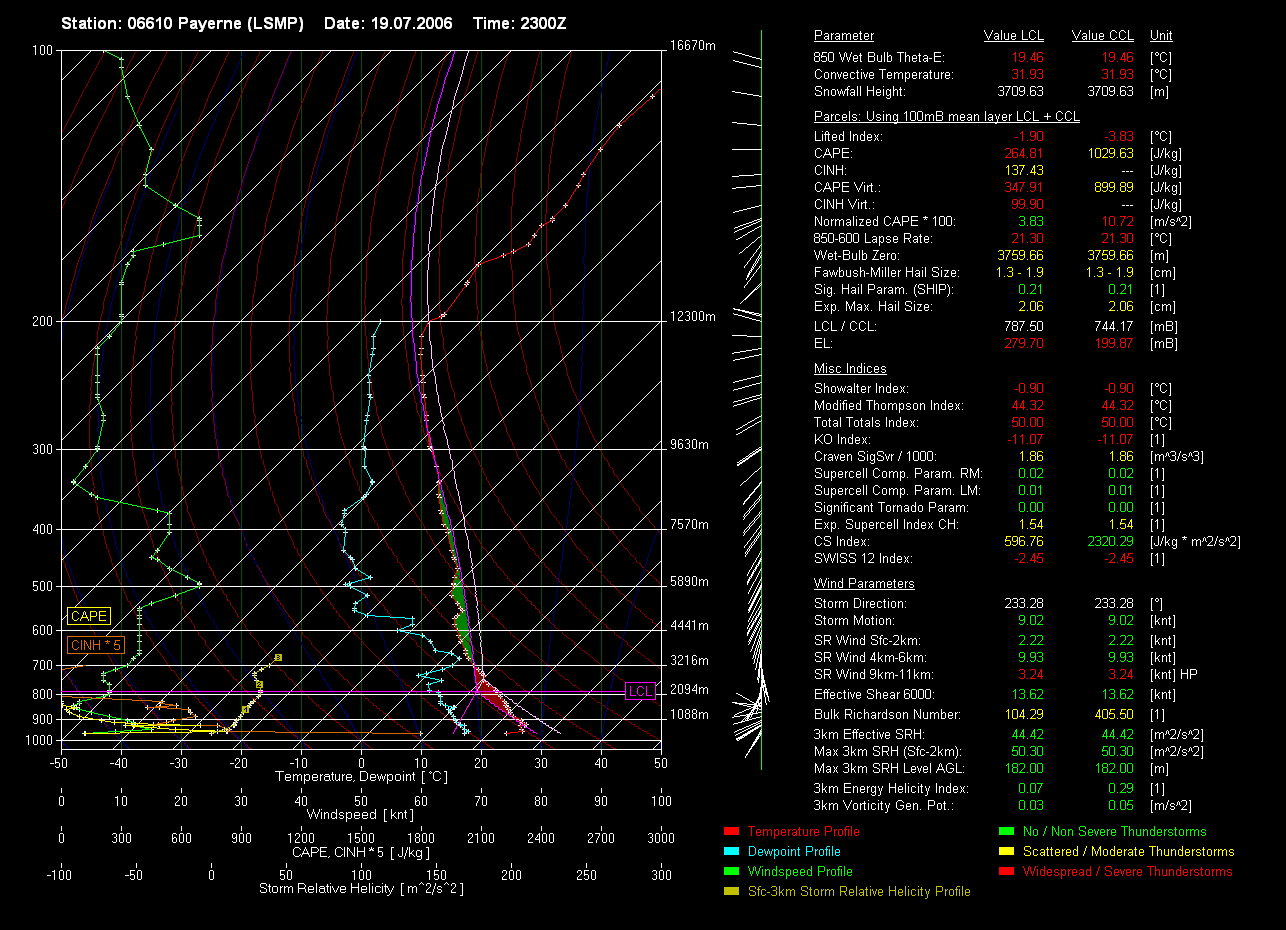Screen dimensions: 1286x930
Task: Select the Value CCL column header
Action: [x=1102, y=36]
